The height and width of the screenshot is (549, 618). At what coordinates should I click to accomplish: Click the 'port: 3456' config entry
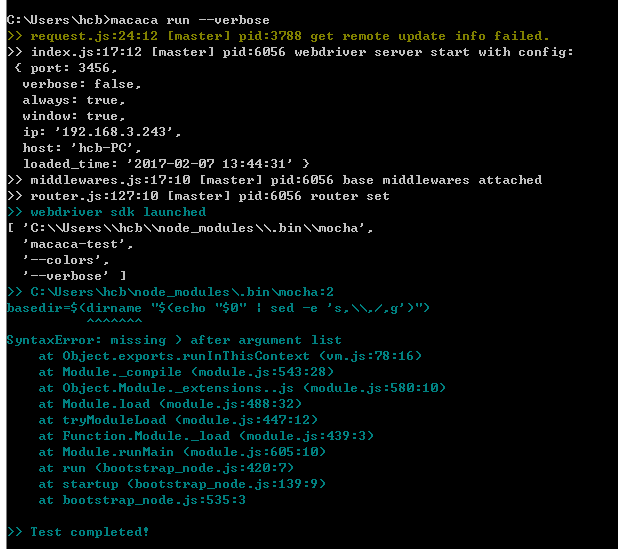66,68
